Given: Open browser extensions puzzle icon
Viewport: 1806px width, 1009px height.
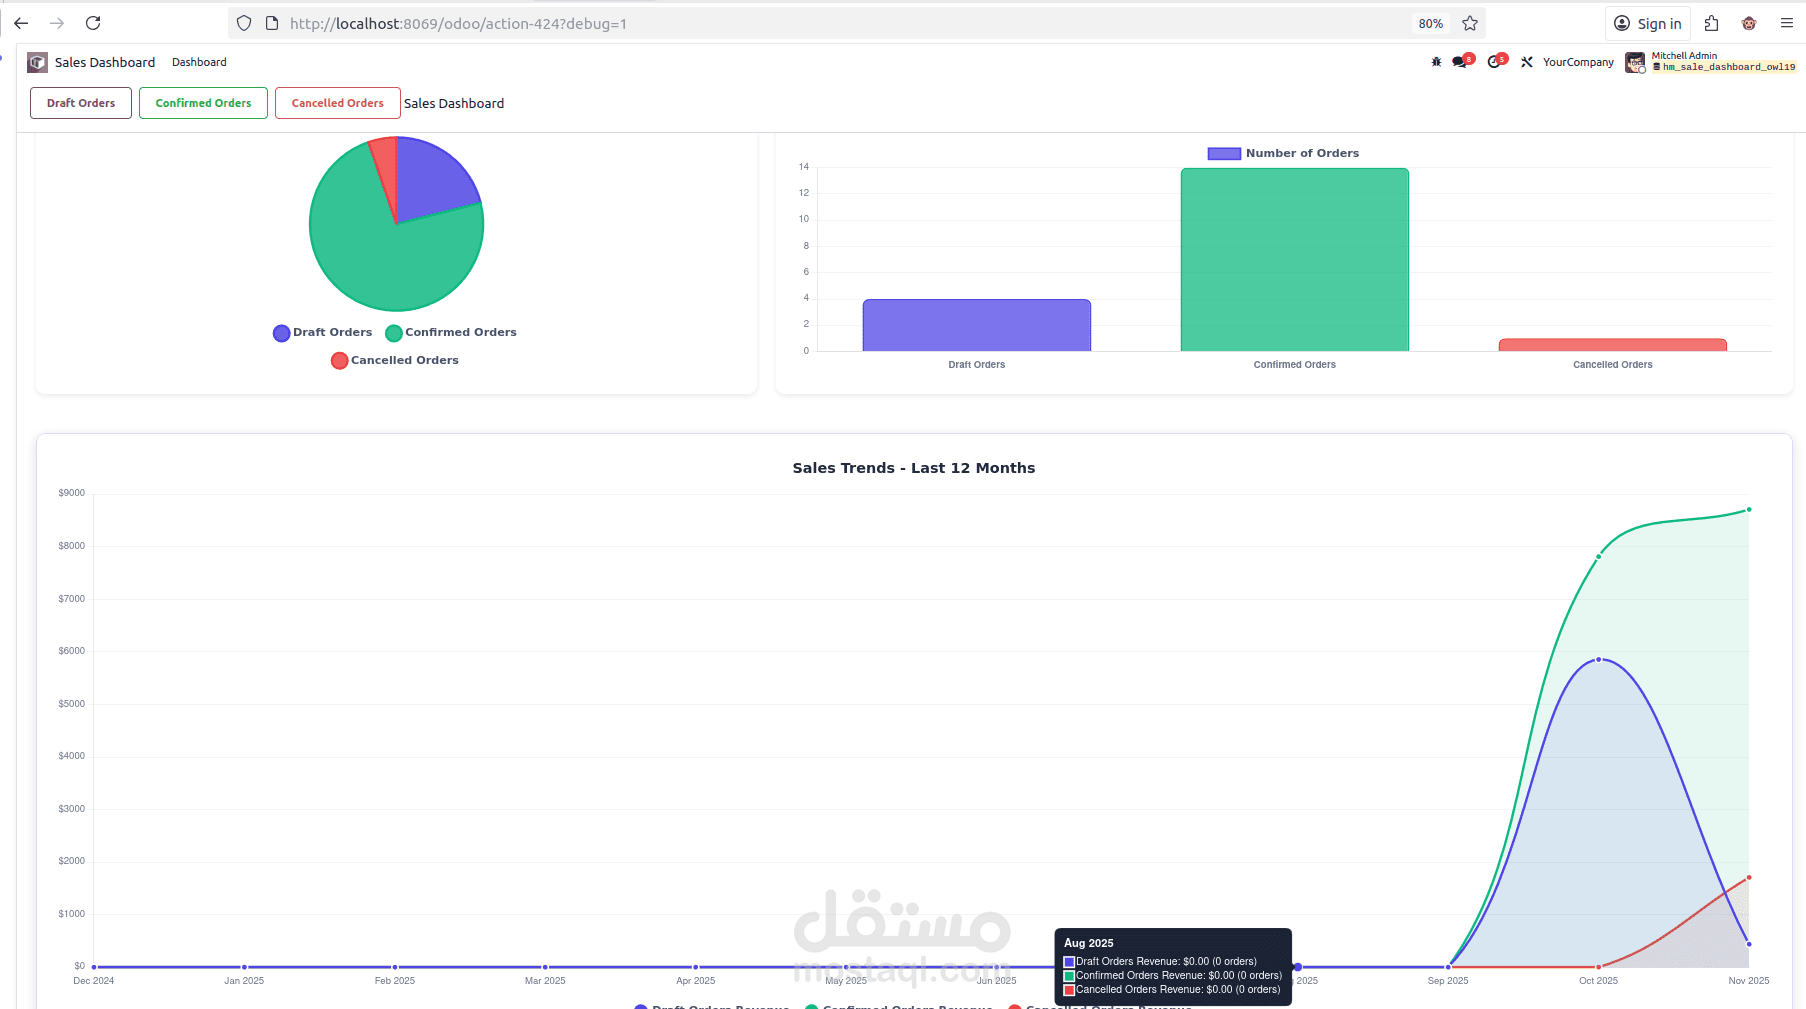Looking at the screenshot, I should [1712, 23].
